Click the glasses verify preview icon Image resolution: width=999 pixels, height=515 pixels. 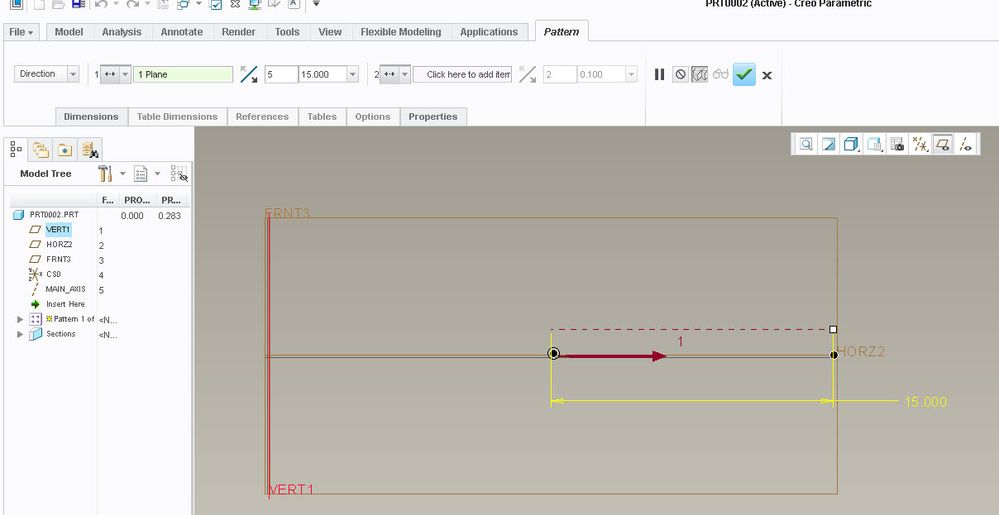coord(721,75)
